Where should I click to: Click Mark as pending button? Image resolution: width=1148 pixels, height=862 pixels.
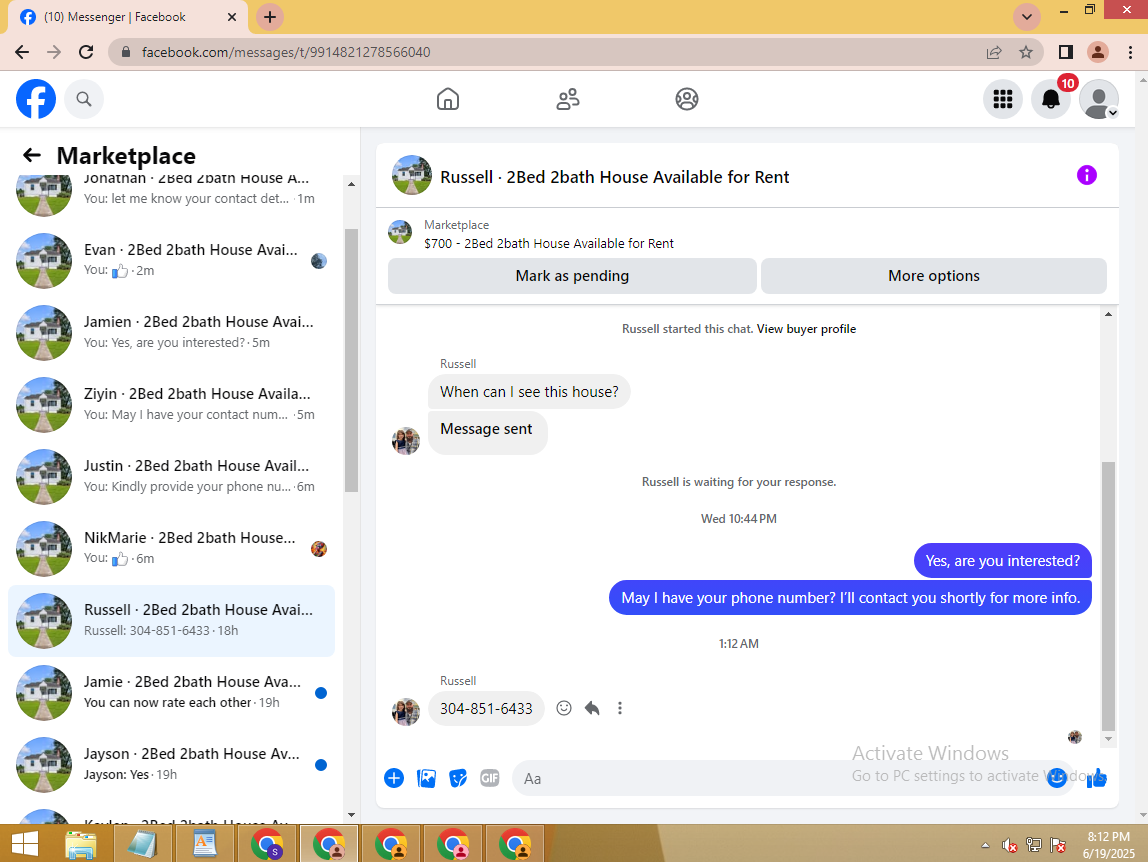572,276
